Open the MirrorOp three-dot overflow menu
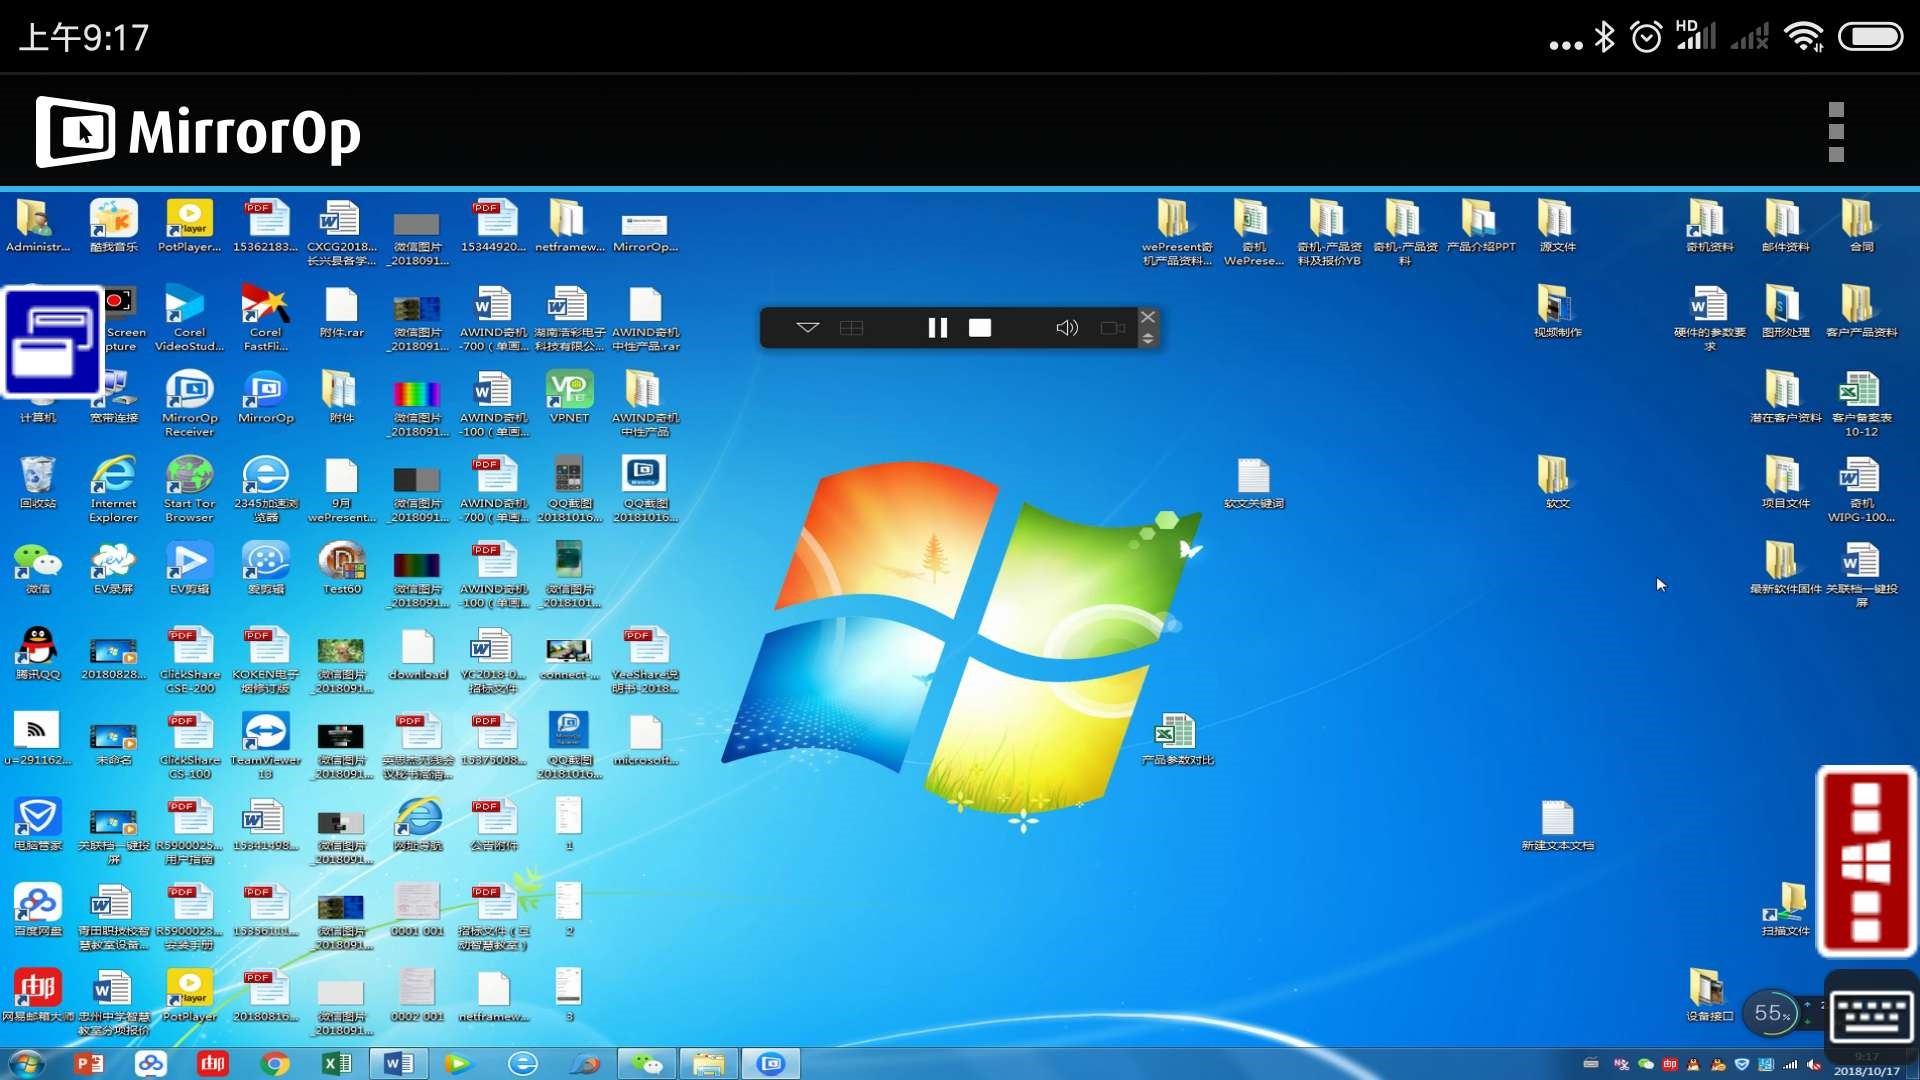1920x1080 pixels. click(1836, 132)
